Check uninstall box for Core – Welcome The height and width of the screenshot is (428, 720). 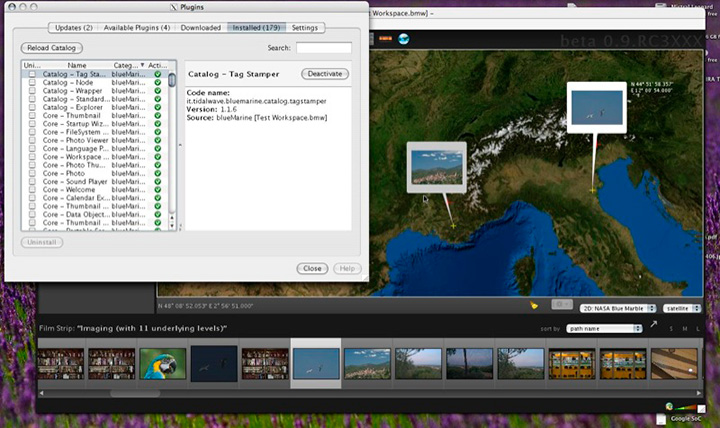point(32,190)
